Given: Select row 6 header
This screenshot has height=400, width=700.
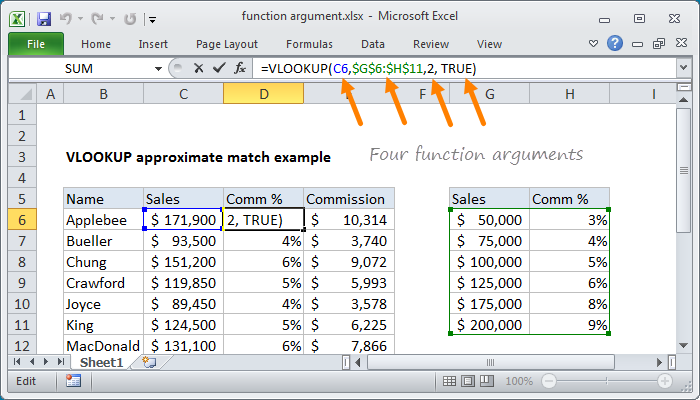Looking at the screenshot, I should (x=22, y=220).
